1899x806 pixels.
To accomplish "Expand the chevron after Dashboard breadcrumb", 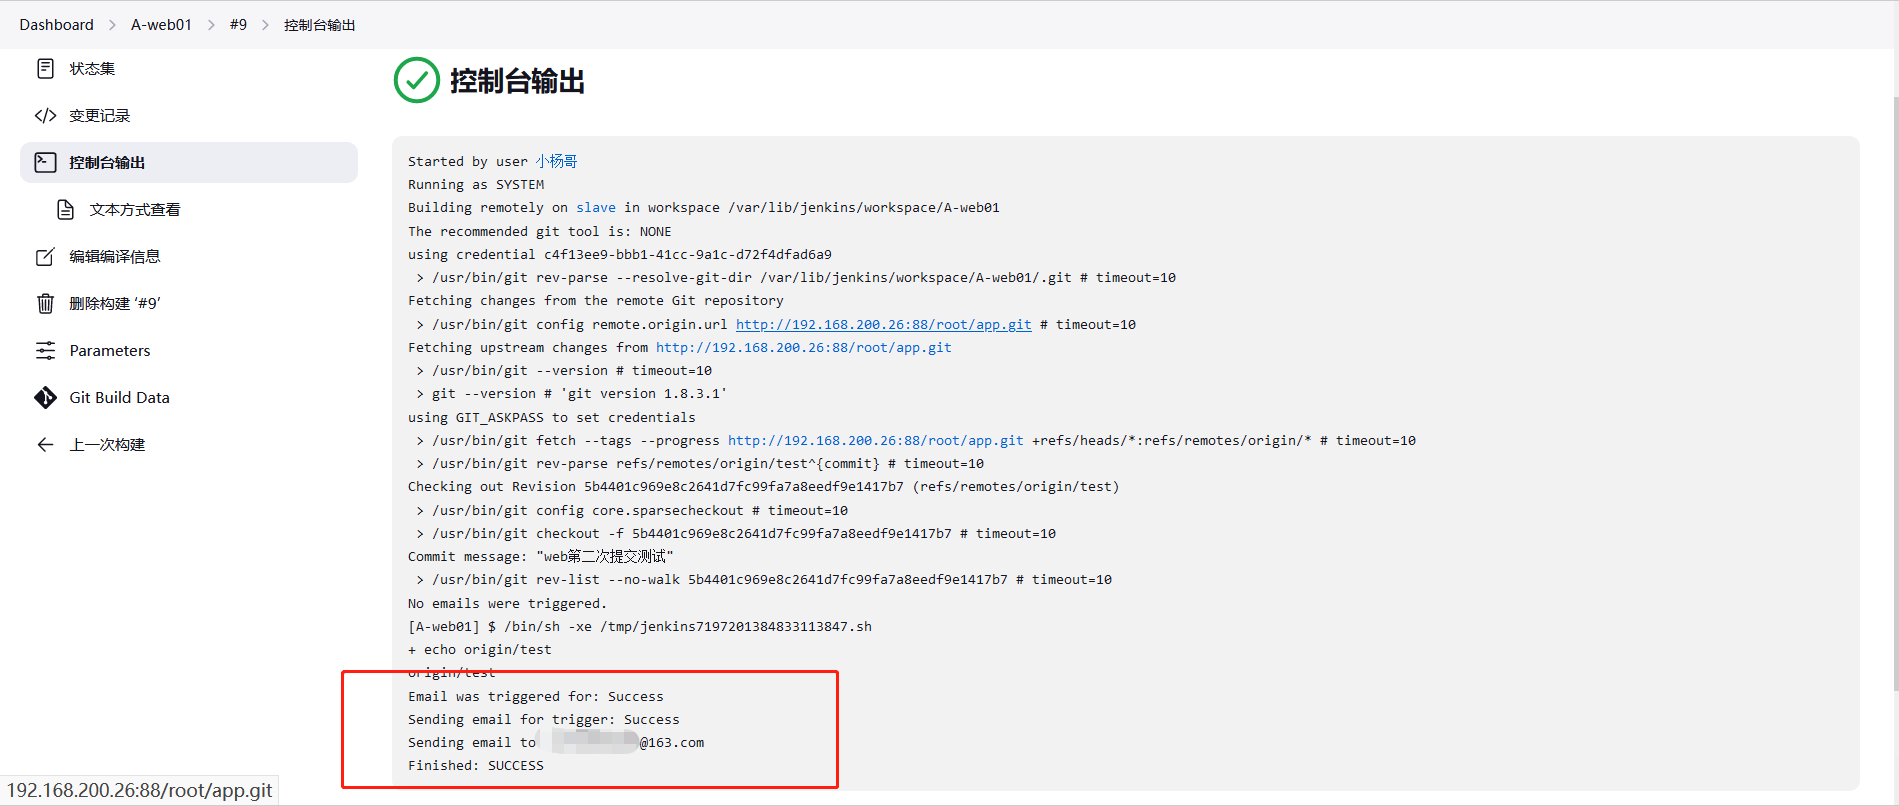I will (112, 25).
